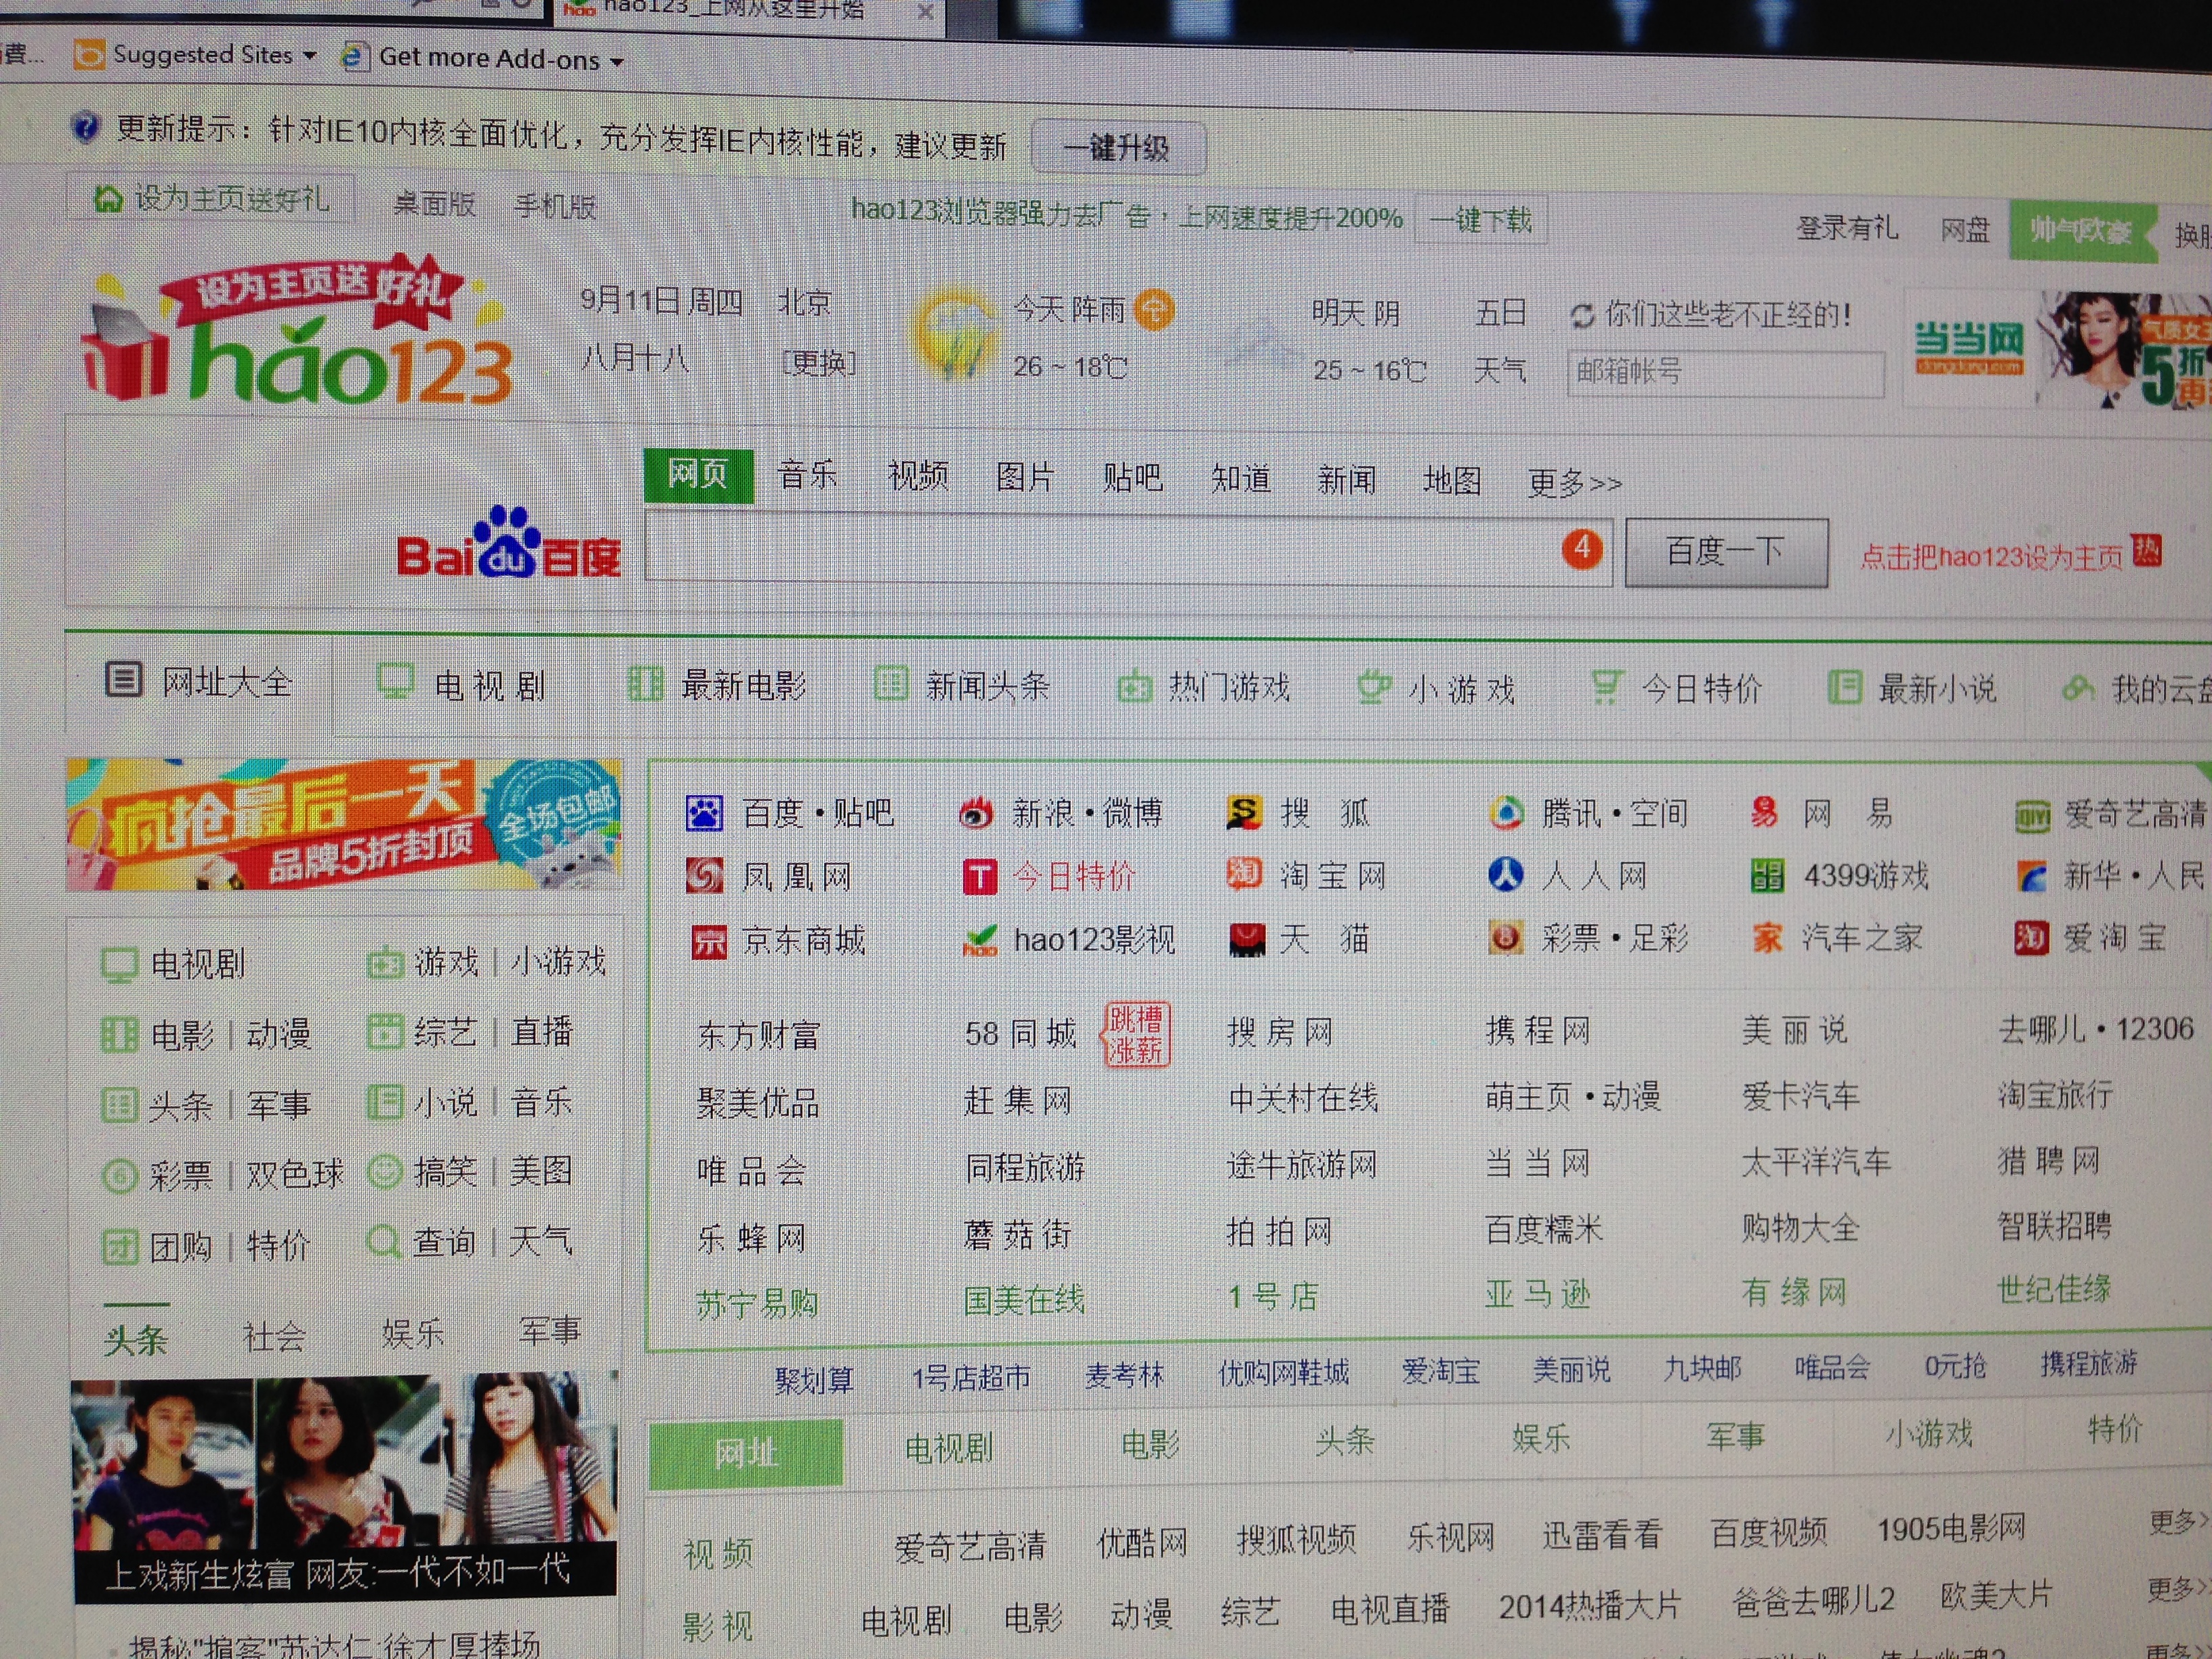Open 热门游戏 in the navigation bar
The width and height of the screenshot is (2212, 1659).
[x=1204, y=687]
